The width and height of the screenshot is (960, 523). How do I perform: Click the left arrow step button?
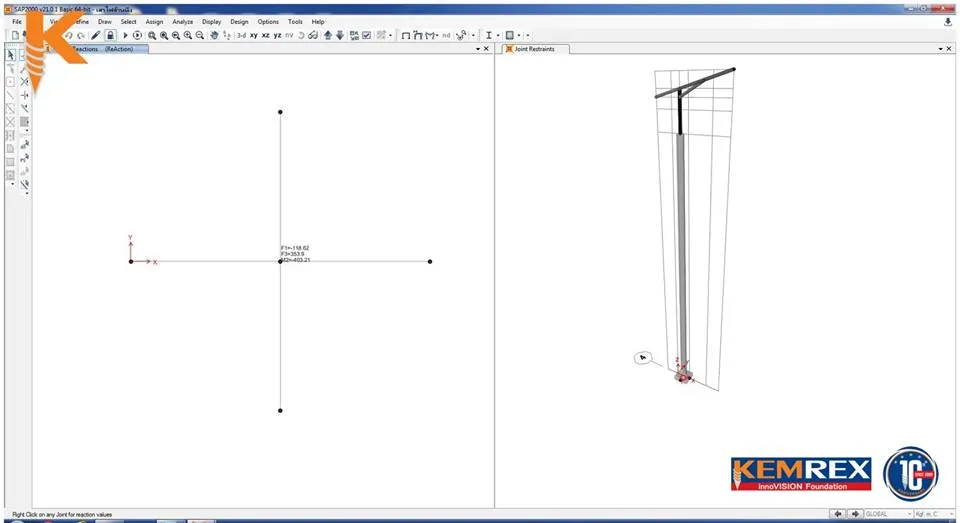point(838,514)
